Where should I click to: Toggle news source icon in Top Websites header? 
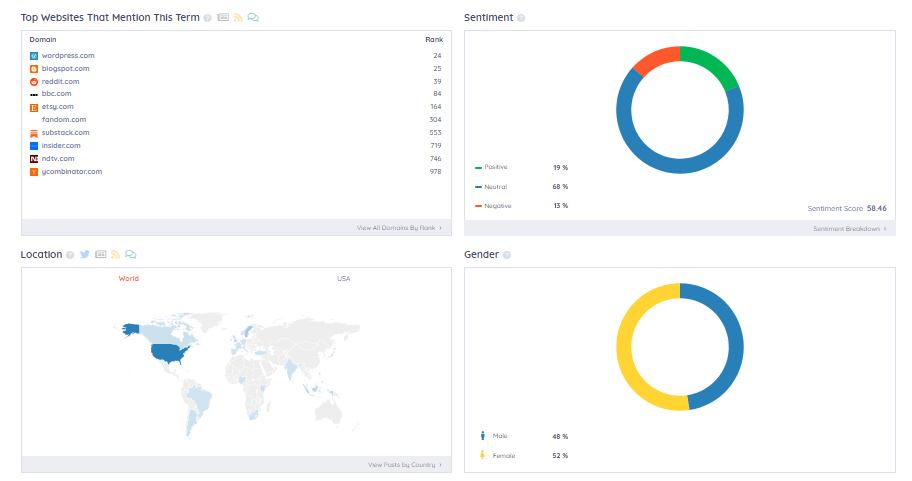(223, 17)
